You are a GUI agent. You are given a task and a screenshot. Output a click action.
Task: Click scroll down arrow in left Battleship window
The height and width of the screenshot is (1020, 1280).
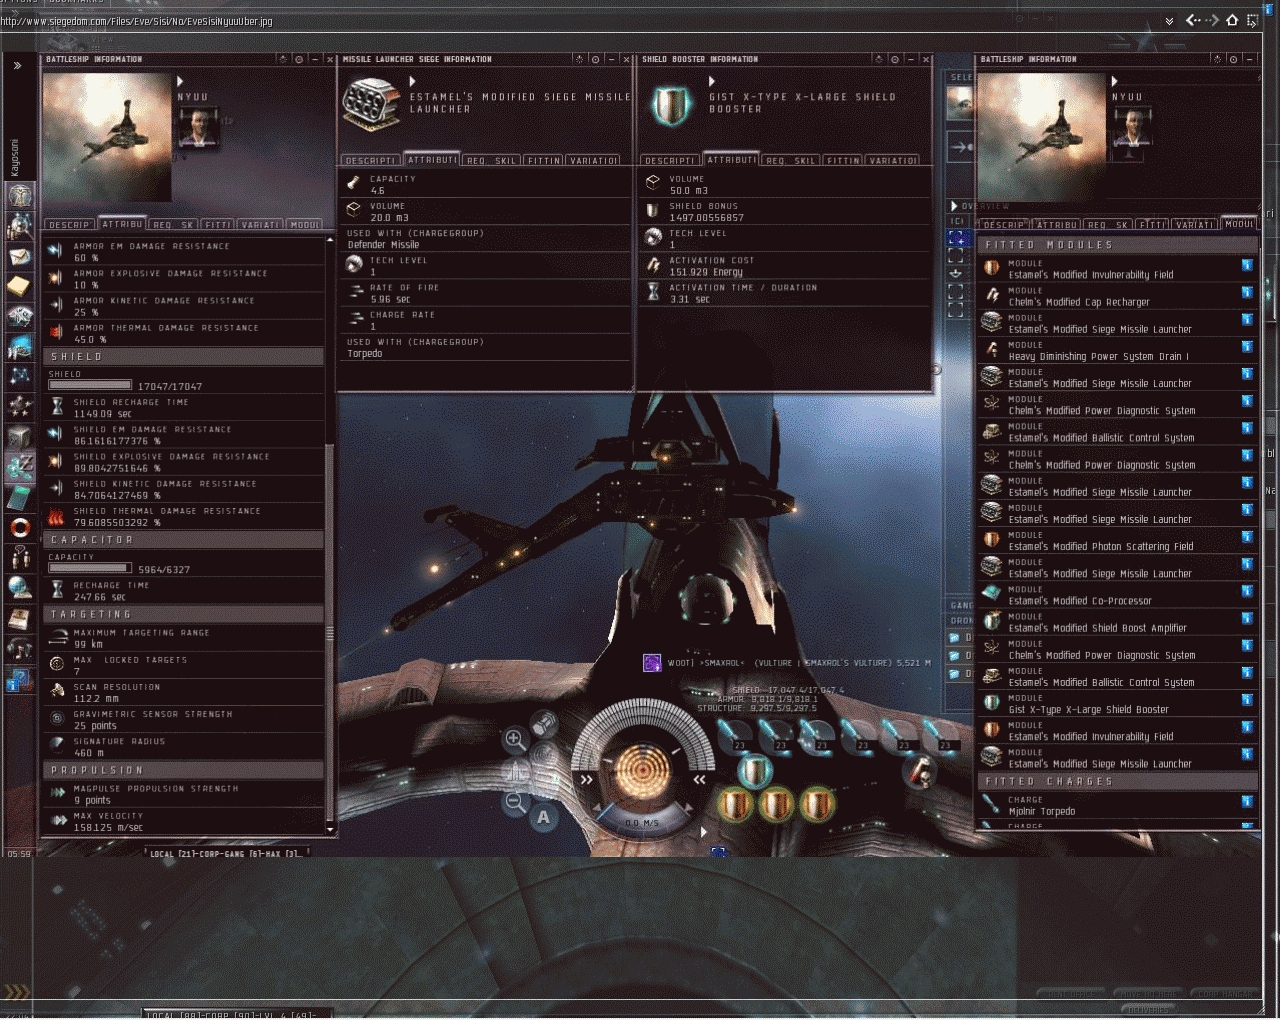tap(330, 829)
